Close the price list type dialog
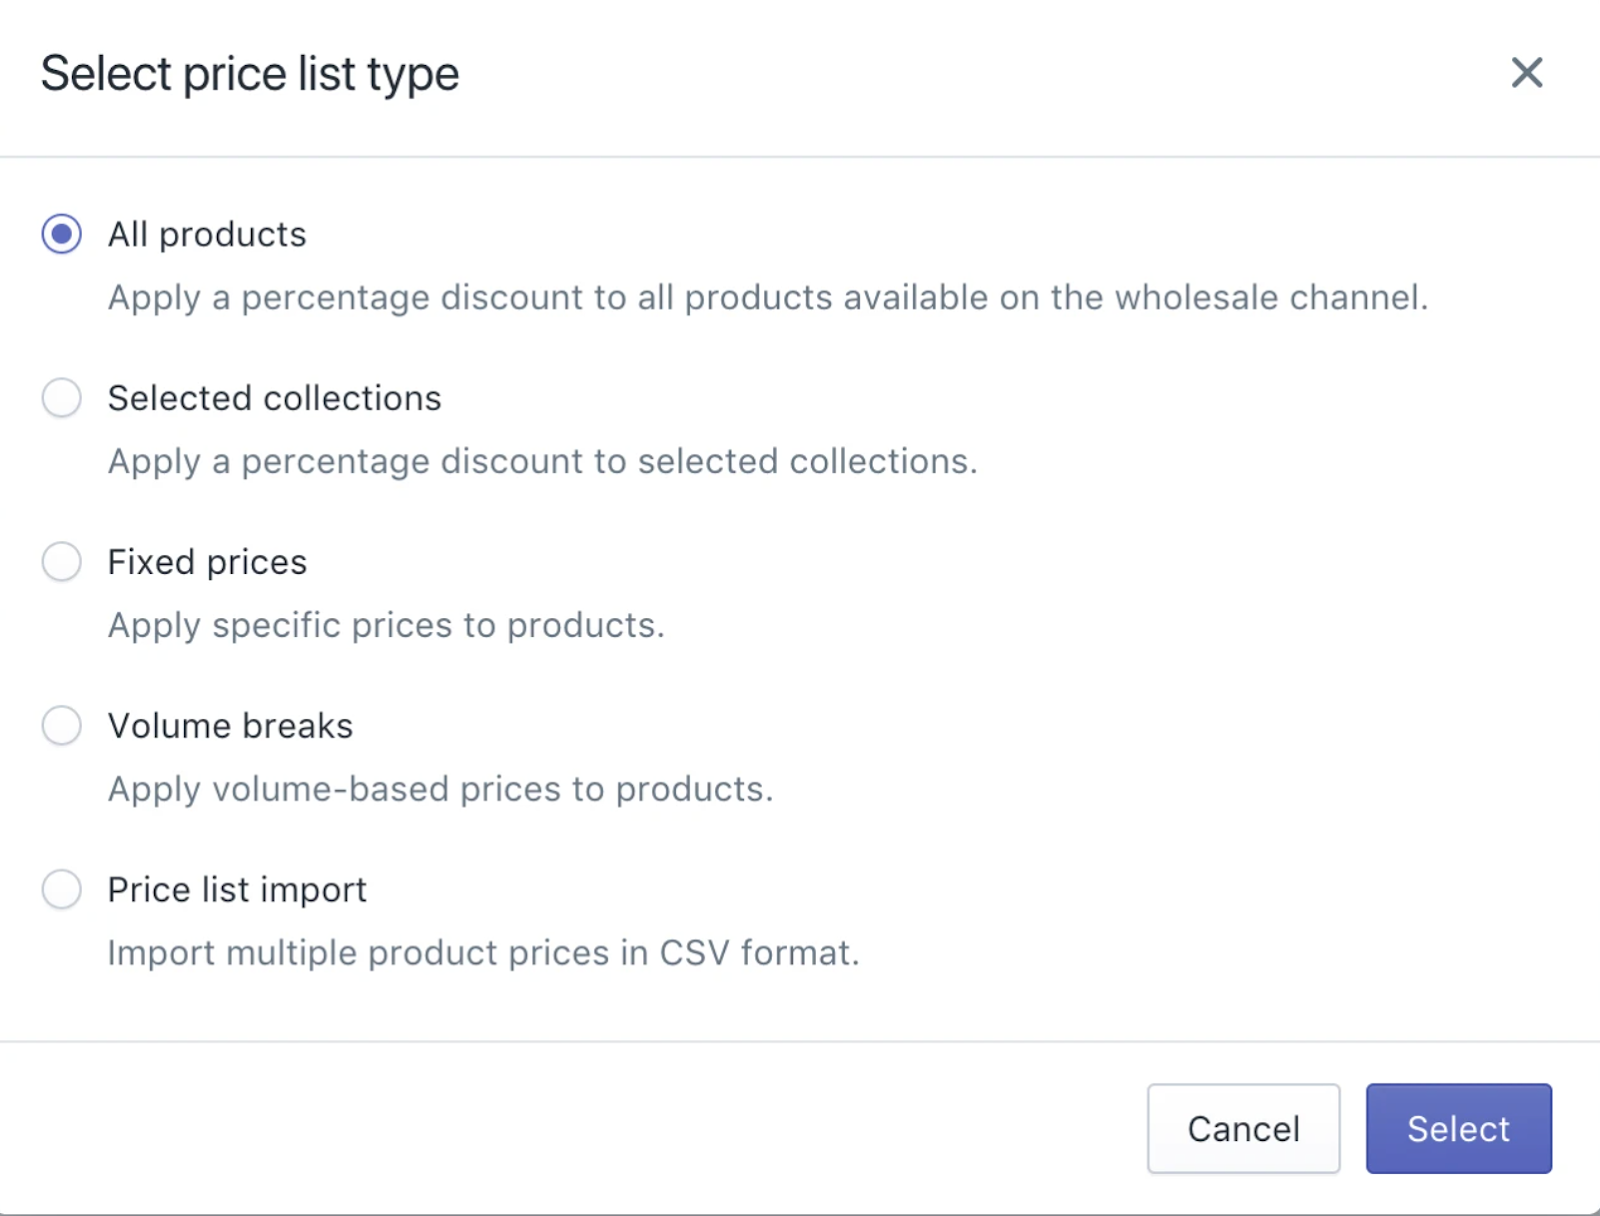Viewport: 1600px width, 1216px height. pos(1526,73)
